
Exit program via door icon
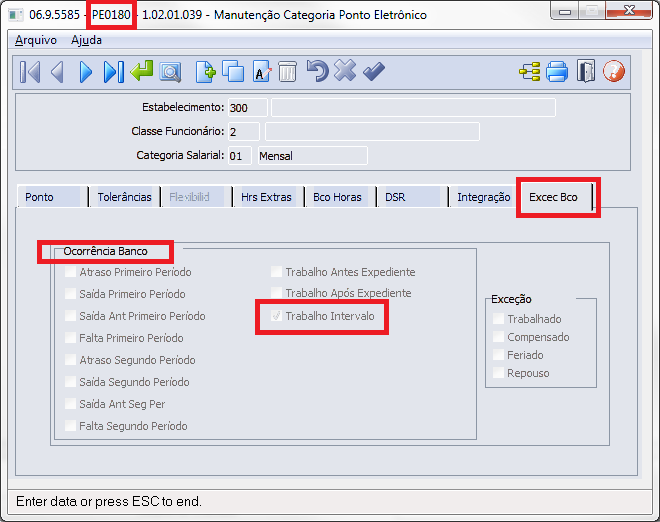coord(585,71)
